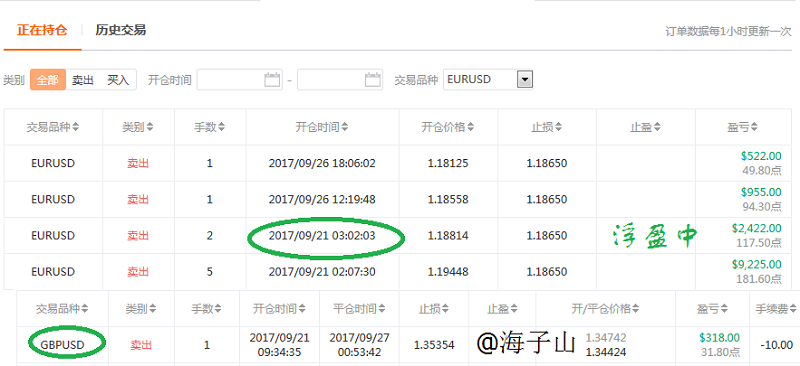Click profit value $955.00
This screenshot has height=366, width=800.
click(x=761, y=192)
